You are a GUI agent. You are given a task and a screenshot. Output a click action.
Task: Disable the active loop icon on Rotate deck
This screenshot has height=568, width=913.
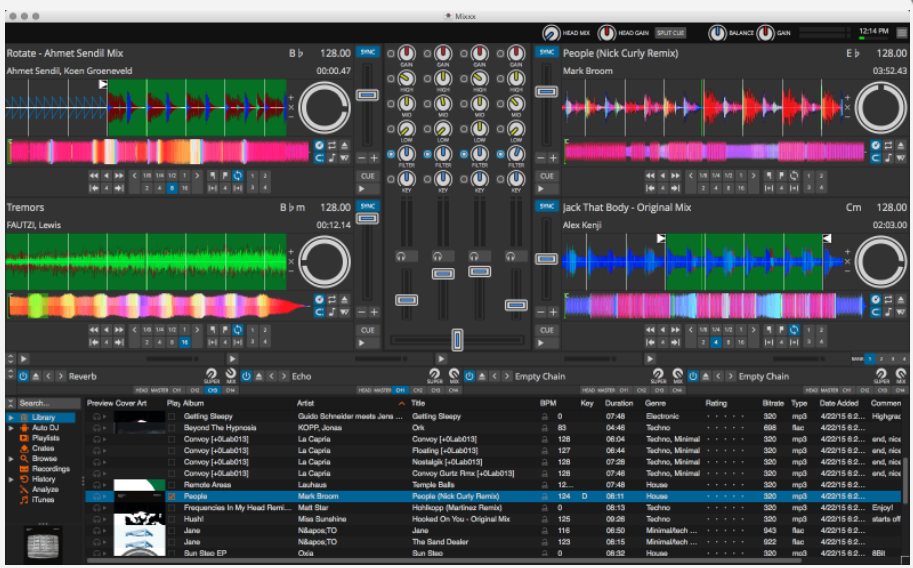click(x=238, y=175)
